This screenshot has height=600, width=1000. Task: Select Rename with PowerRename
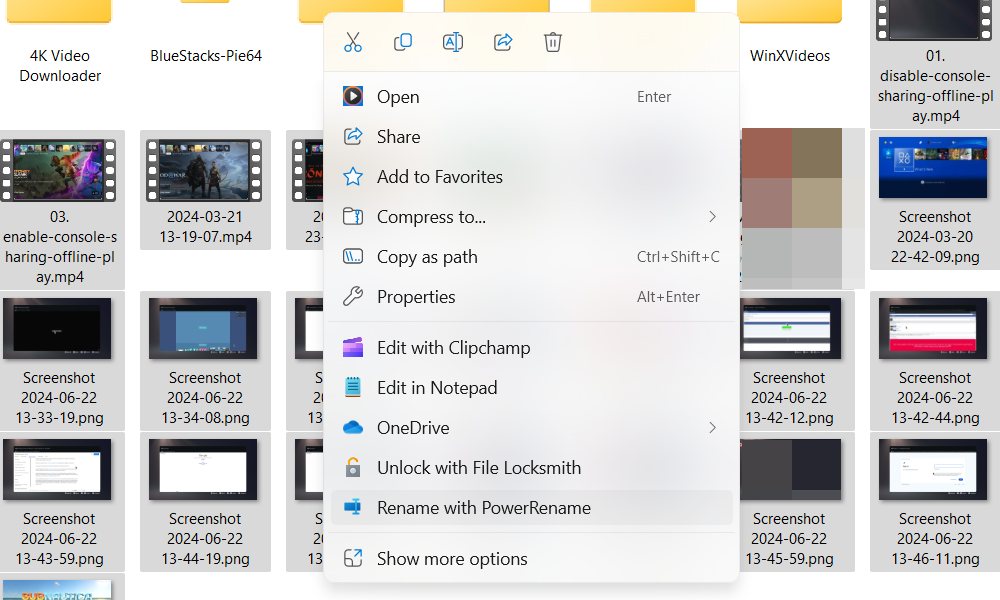coord(531,508)
